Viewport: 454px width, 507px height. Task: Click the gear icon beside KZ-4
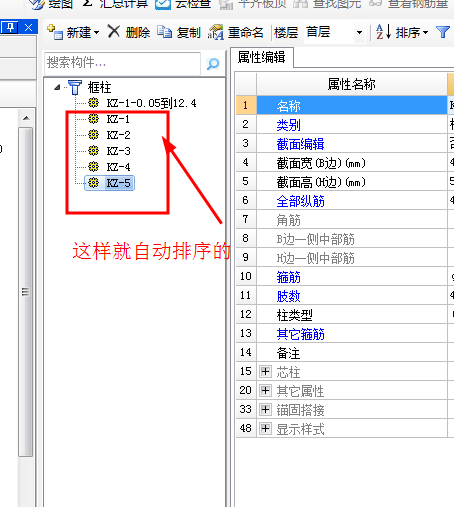click(x=93, y=166)
